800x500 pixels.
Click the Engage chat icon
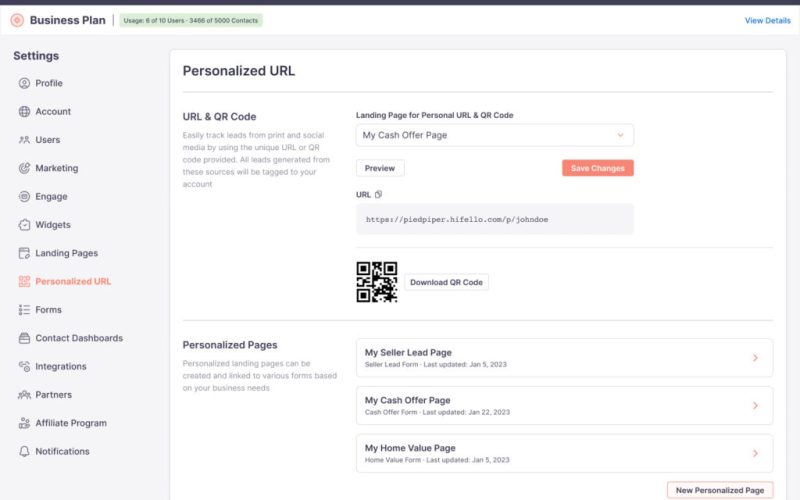click(x=24, y=197)
